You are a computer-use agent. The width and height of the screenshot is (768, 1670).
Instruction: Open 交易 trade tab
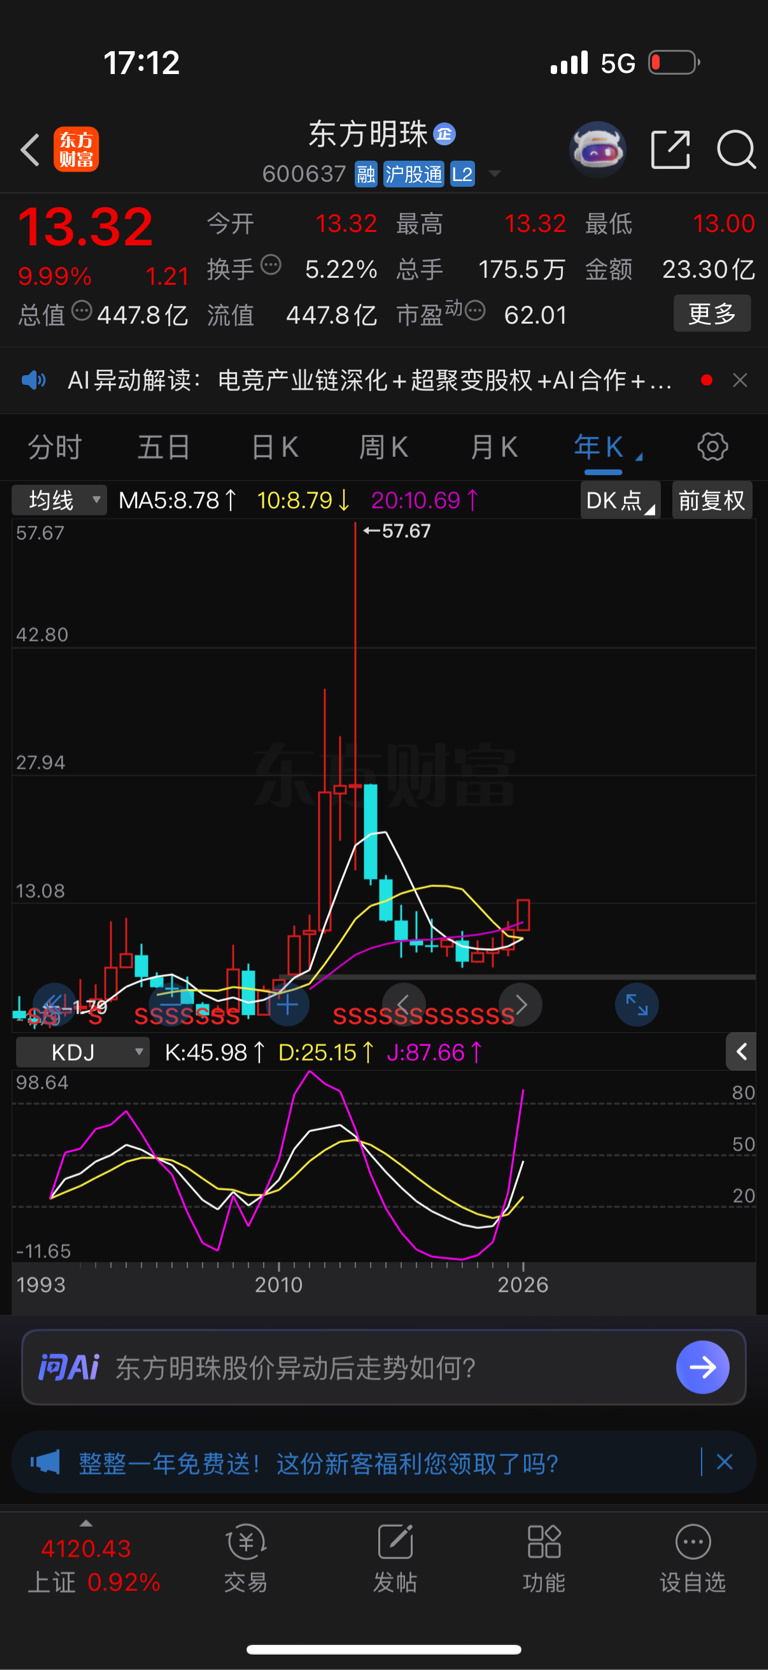coord(246,1558)
